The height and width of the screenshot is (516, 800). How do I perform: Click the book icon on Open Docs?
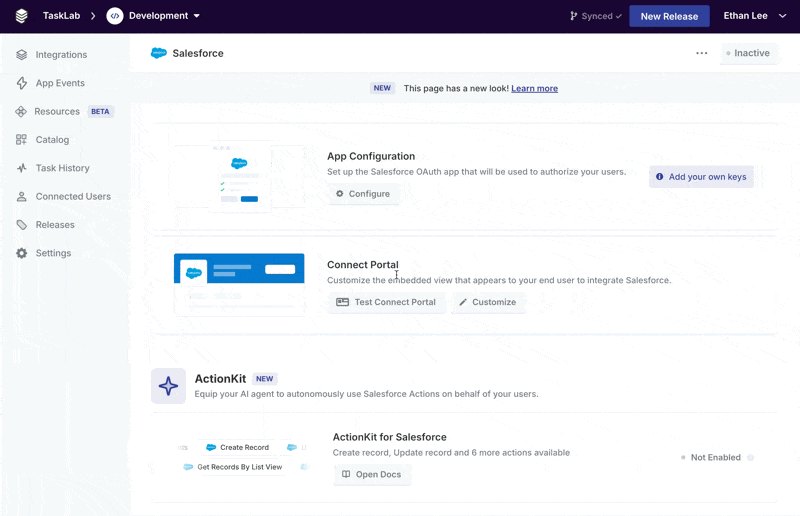click(346, 474)
